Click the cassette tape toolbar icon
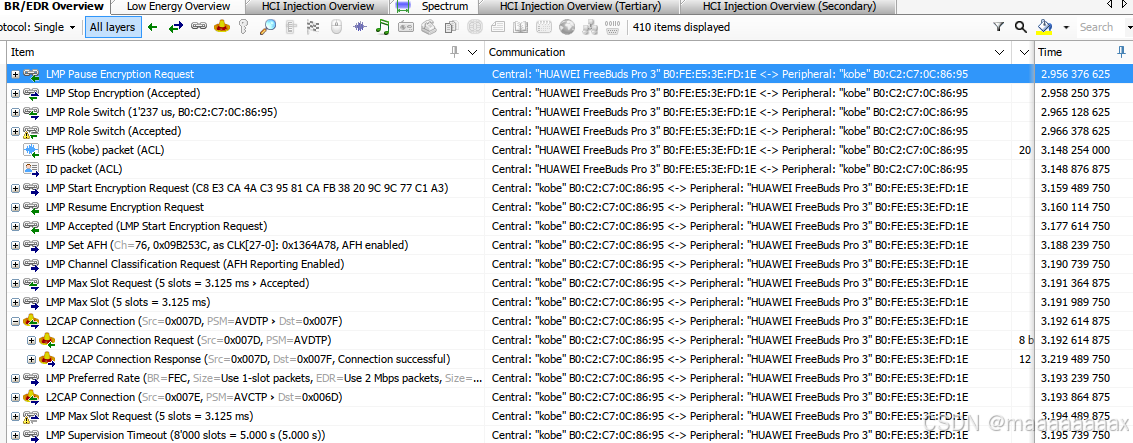The width and height of the screenshot is (1133, 443). tap(405, 27)
